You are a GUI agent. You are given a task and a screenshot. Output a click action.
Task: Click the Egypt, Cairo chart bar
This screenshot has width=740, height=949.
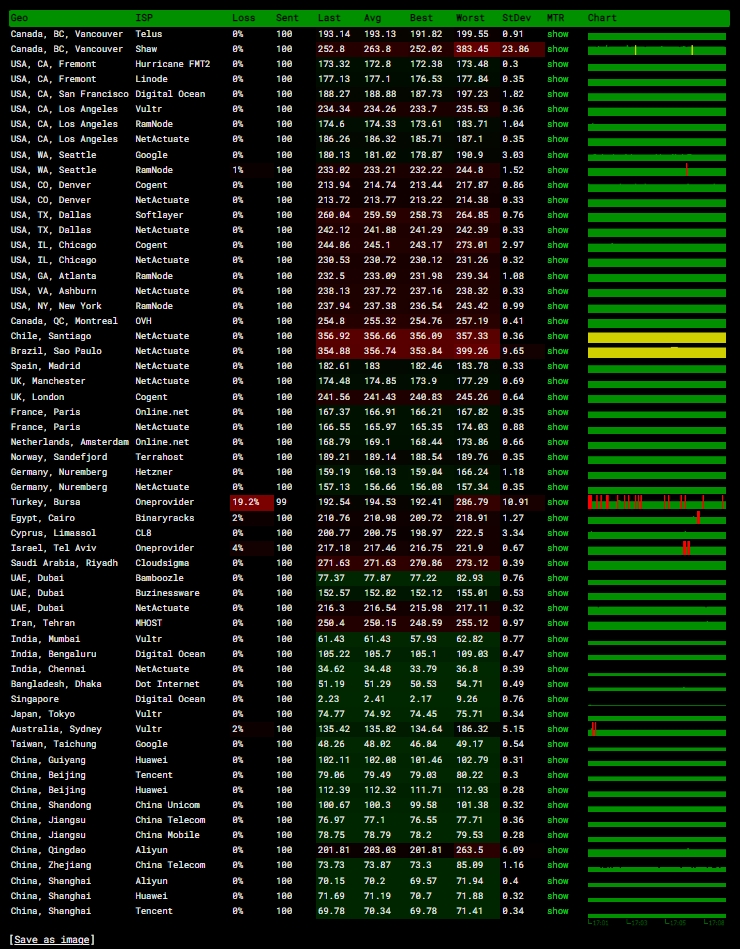point(657,519)
